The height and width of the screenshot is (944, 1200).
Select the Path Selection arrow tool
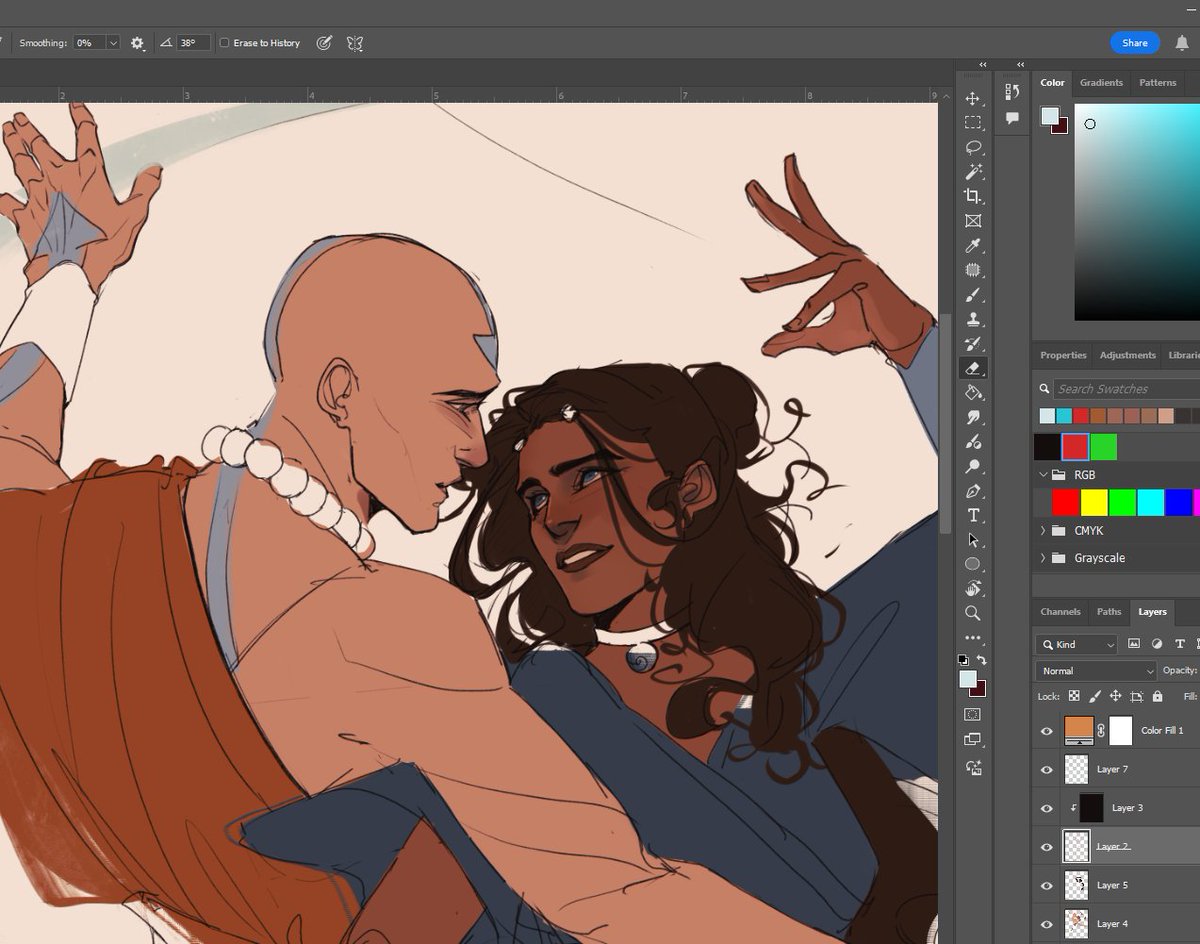tap(972, 540)
